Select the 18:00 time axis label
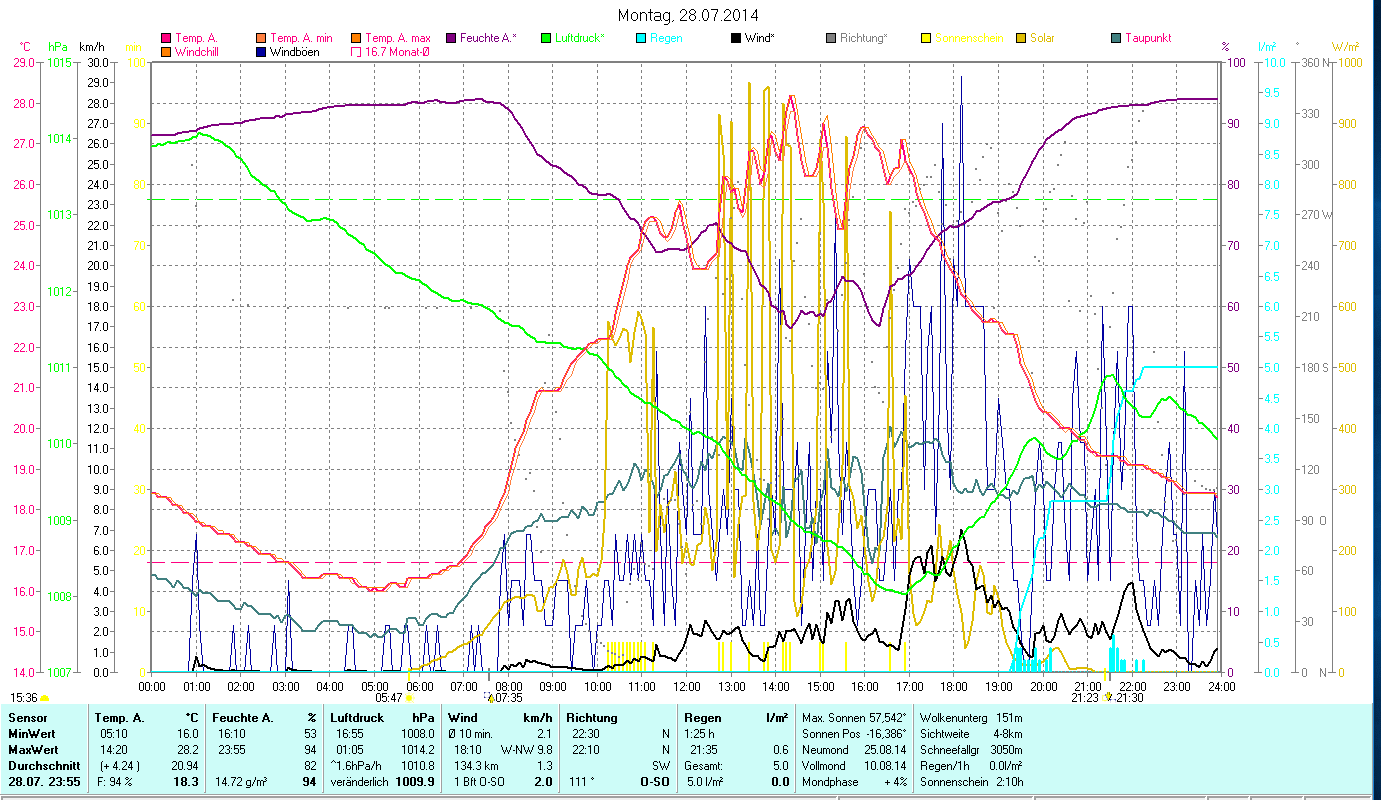Image resolution: width=1381 pixels, height=800 pixels. (x=954, y=687)
